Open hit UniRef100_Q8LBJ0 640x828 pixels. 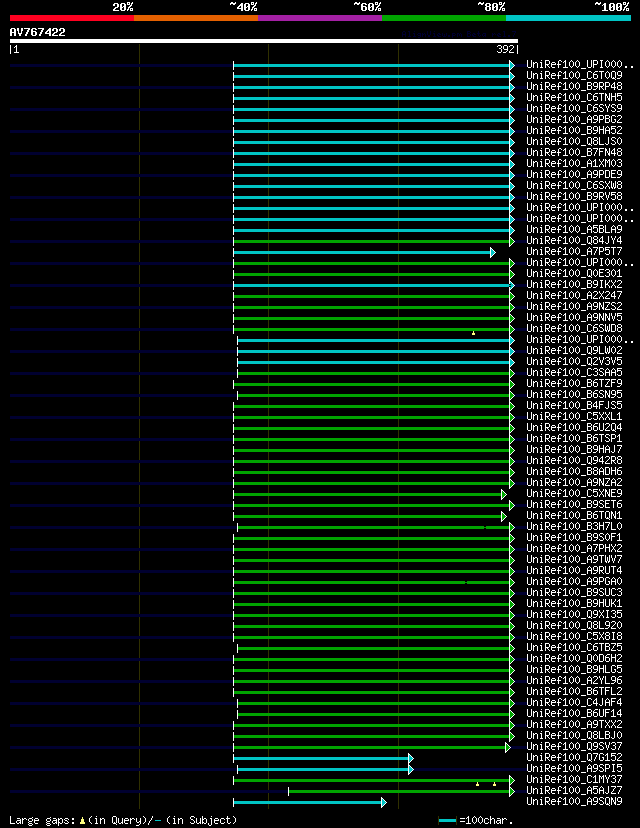pos(574,736)
